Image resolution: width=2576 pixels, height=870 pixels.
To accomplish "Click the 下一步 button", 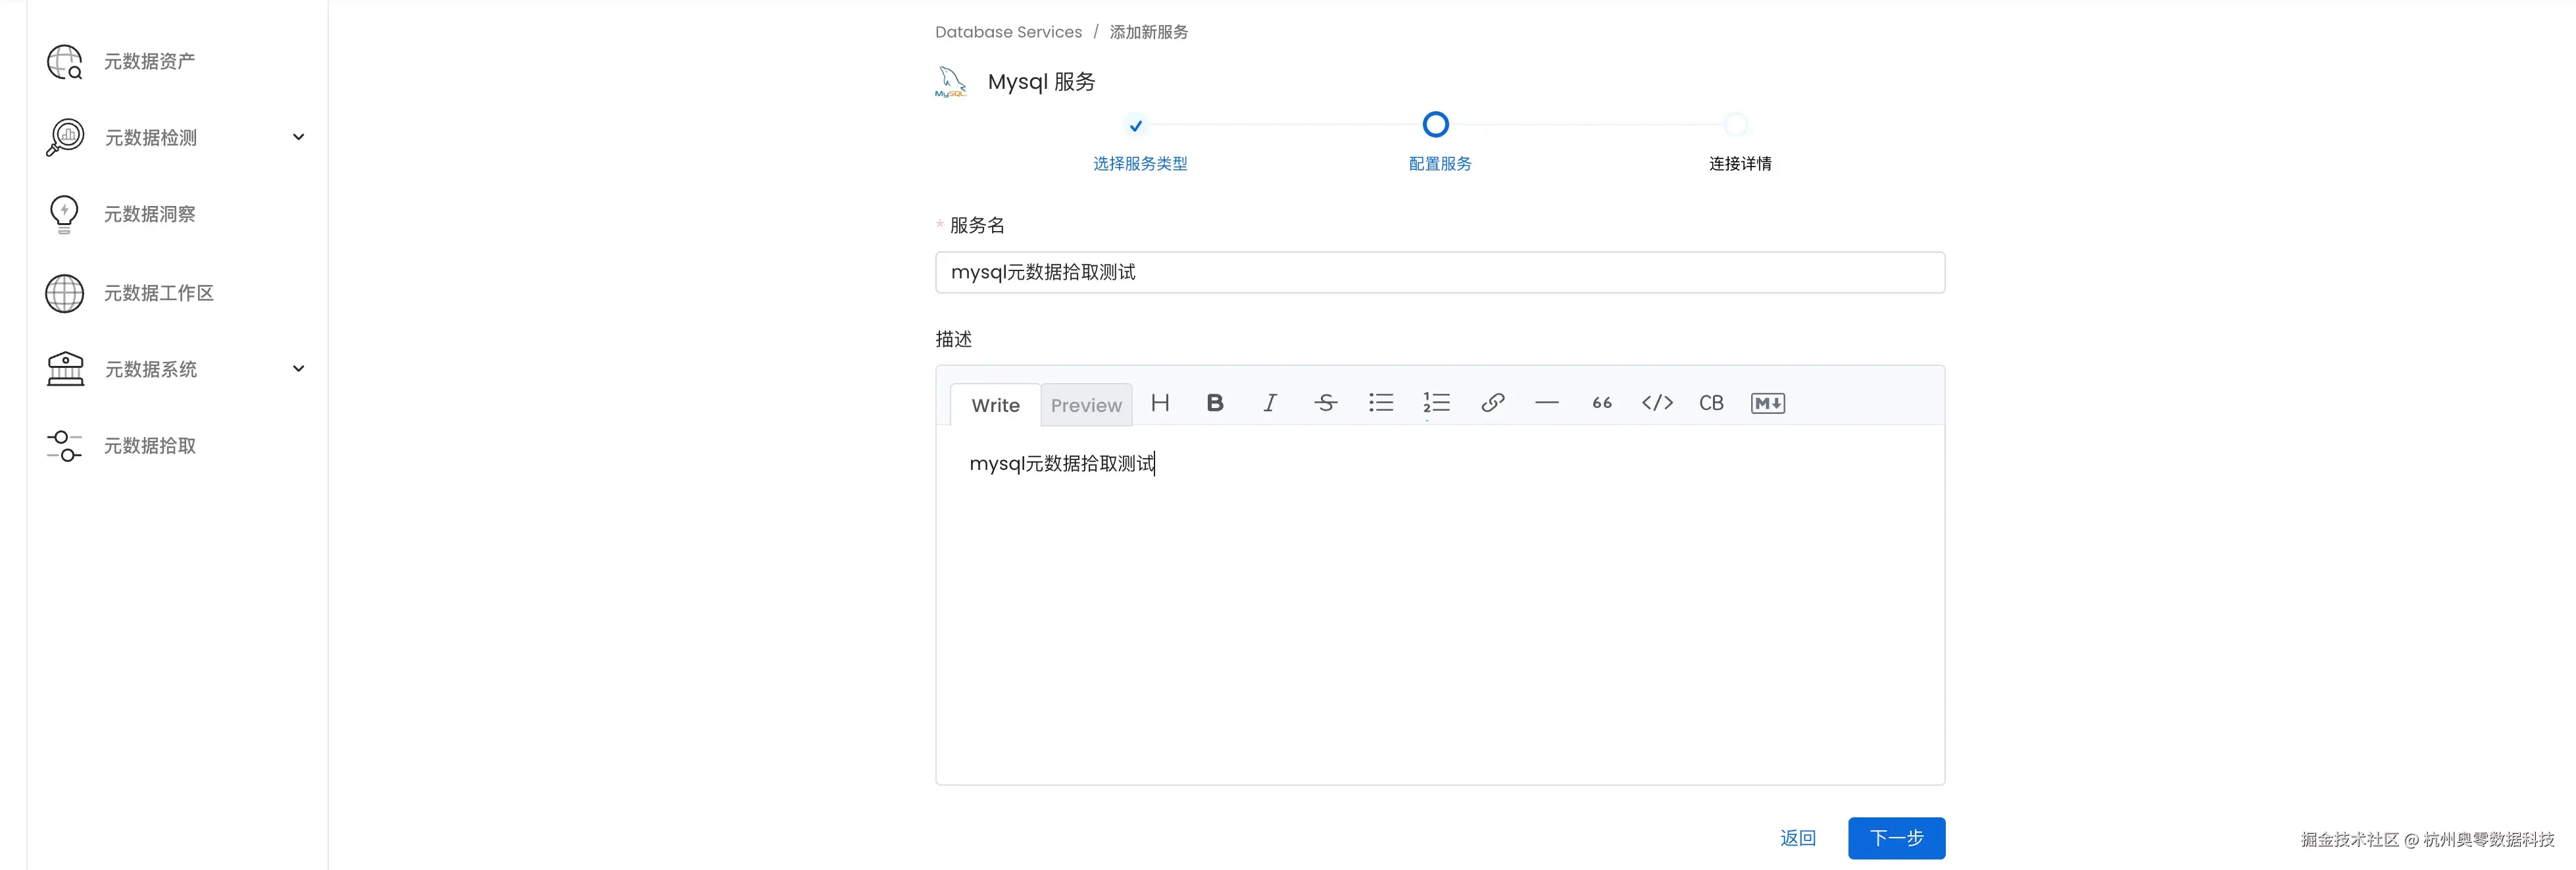I will (1896, 838).
